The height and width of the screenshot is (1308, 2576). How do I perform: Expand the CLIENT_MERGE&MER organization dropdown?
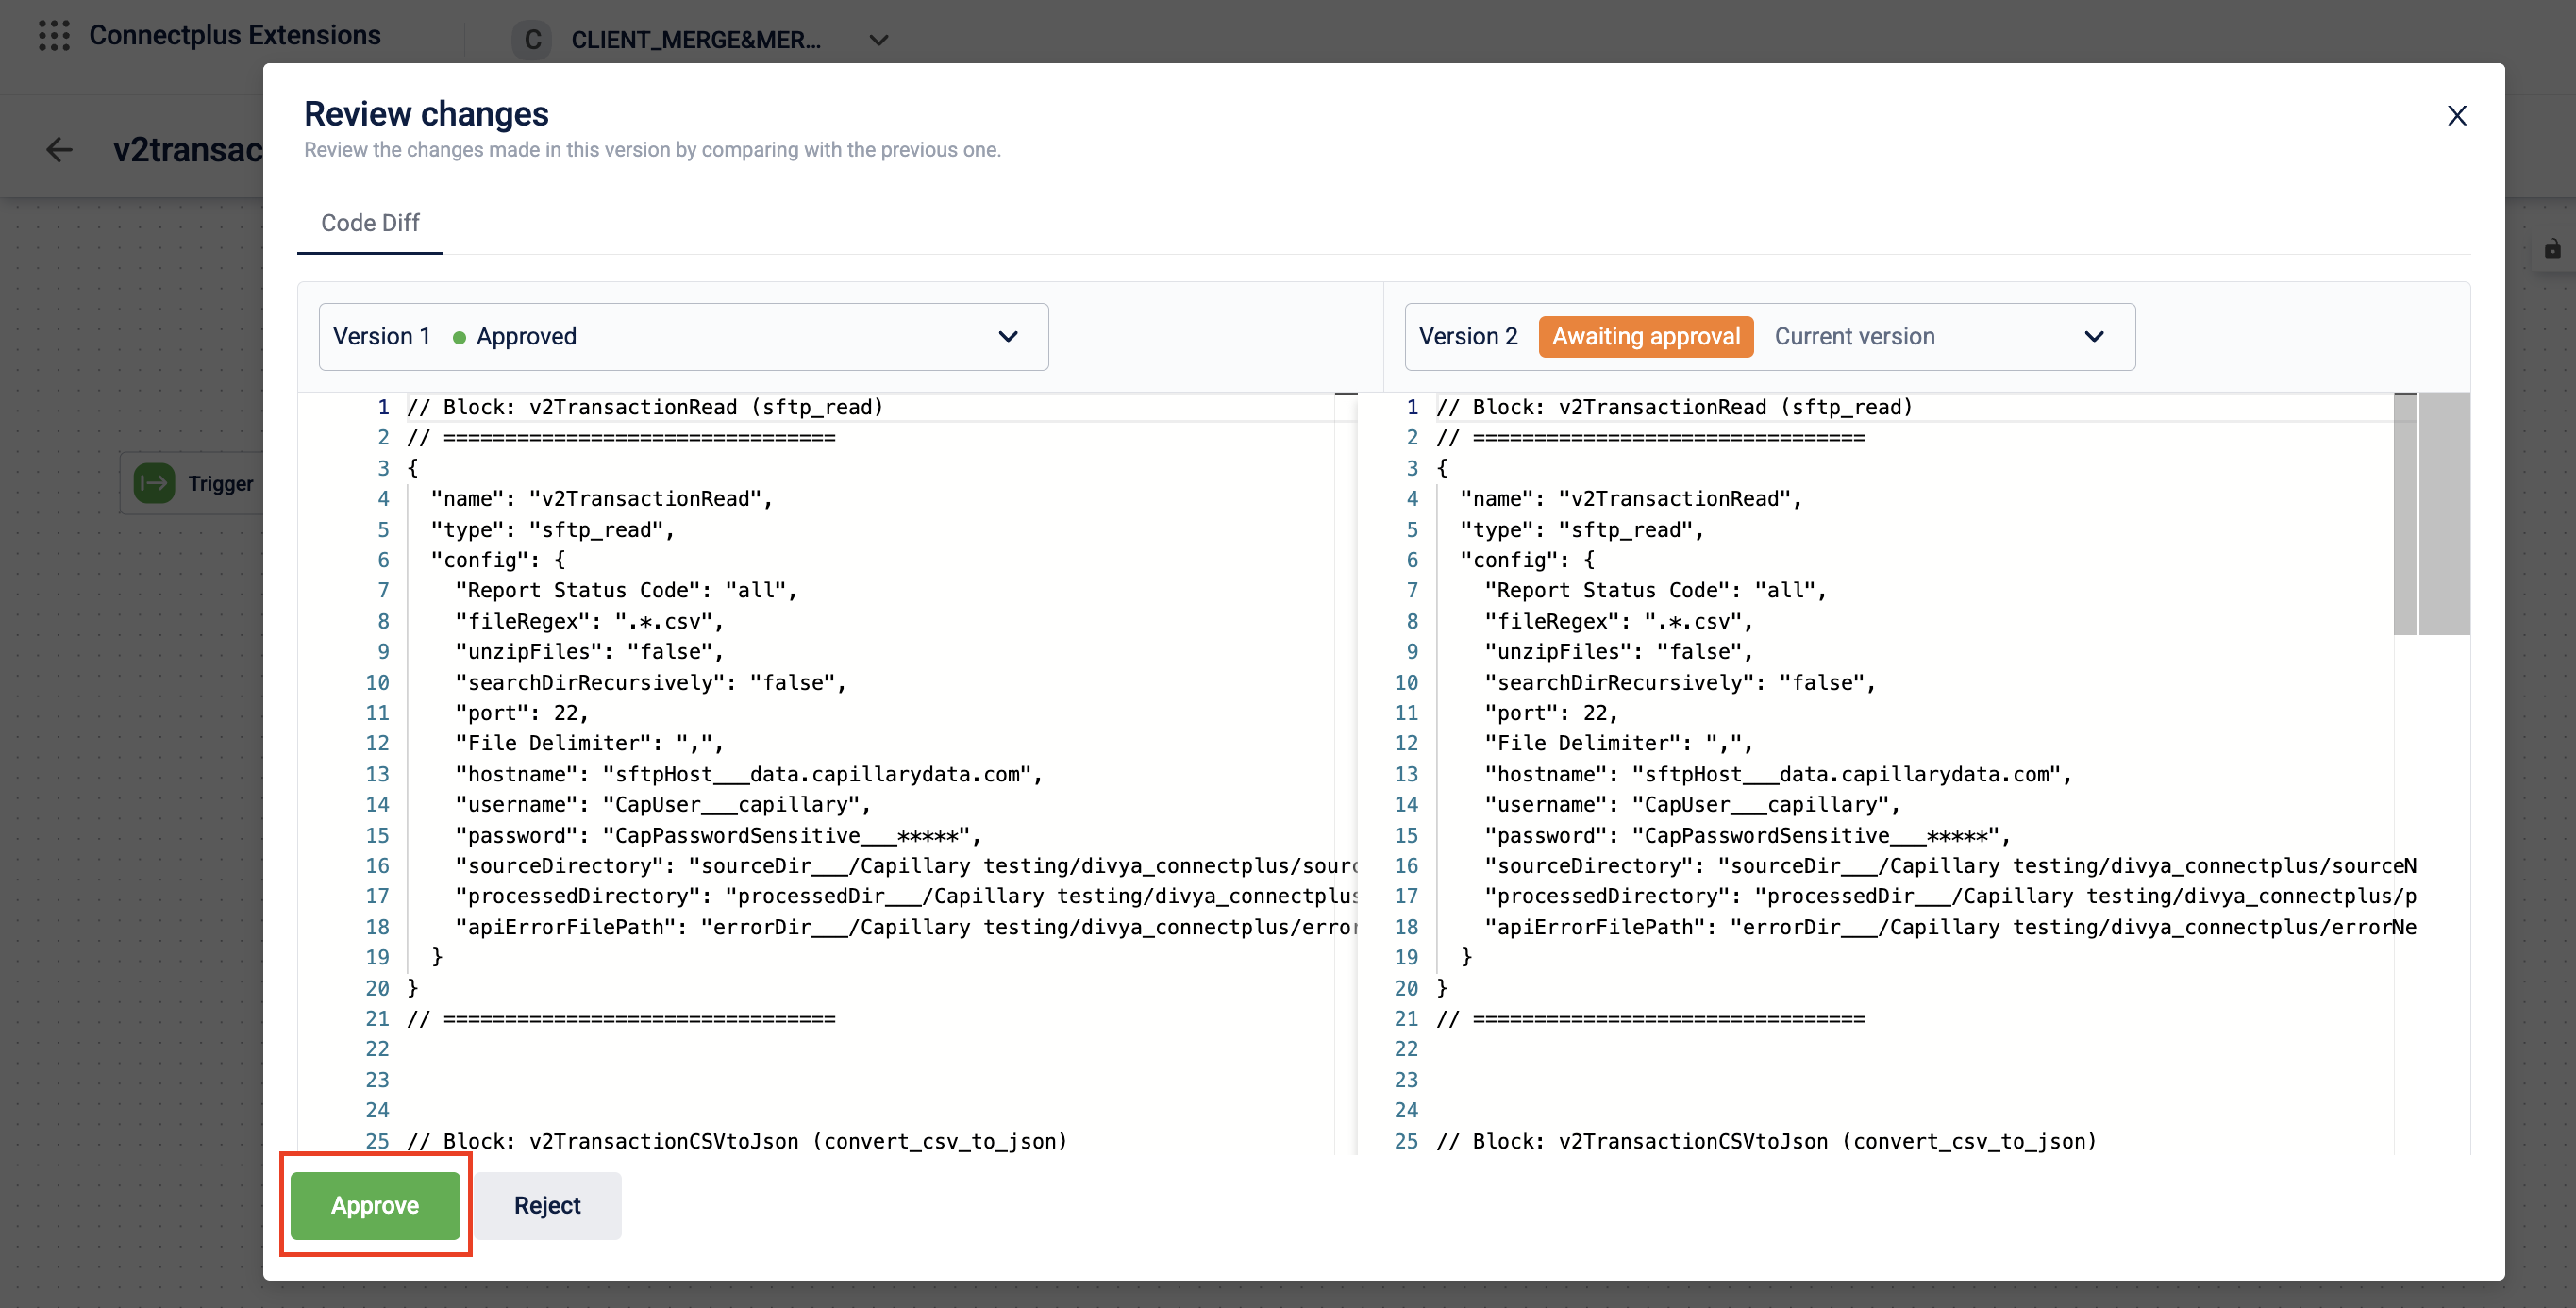tap(878, 40)
